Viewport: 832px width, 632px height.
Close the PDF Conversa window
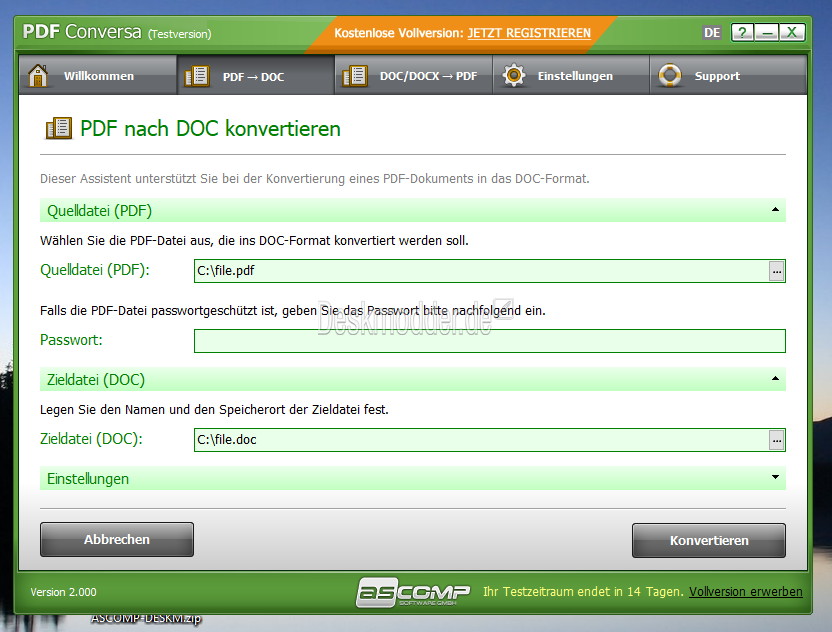pyautogui.click(x=792, y=32)
